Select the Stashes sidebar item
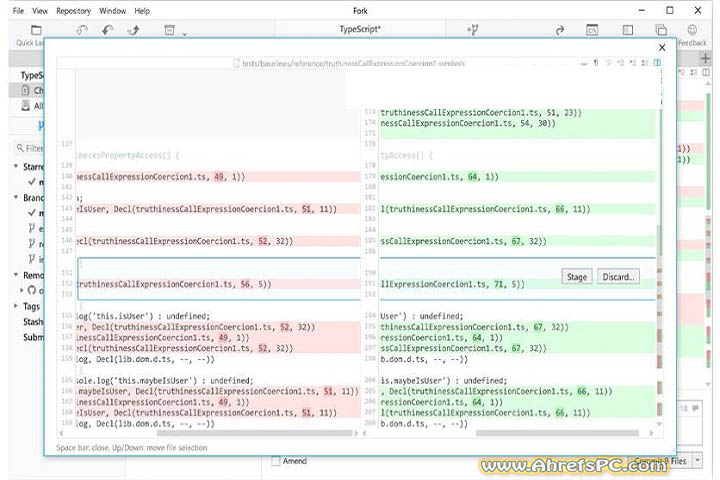Image resolution: width=720 pixels, height=480 pixels. pyautogui.click(x=33, y=322)
